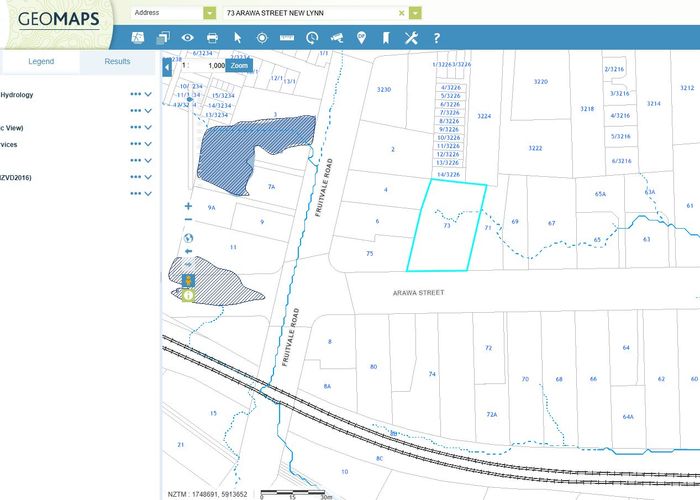
Task: Toggle the street view person icon
Action: pos(188,281)
